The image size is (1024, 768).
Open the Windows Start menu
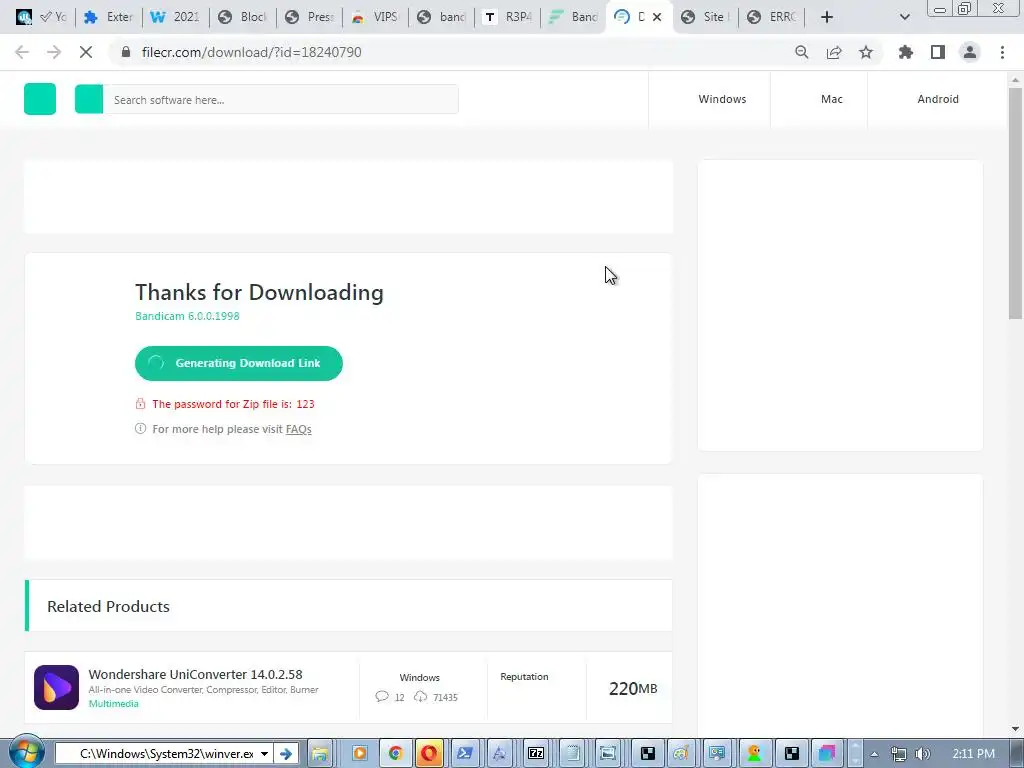(x=26, y=753)
